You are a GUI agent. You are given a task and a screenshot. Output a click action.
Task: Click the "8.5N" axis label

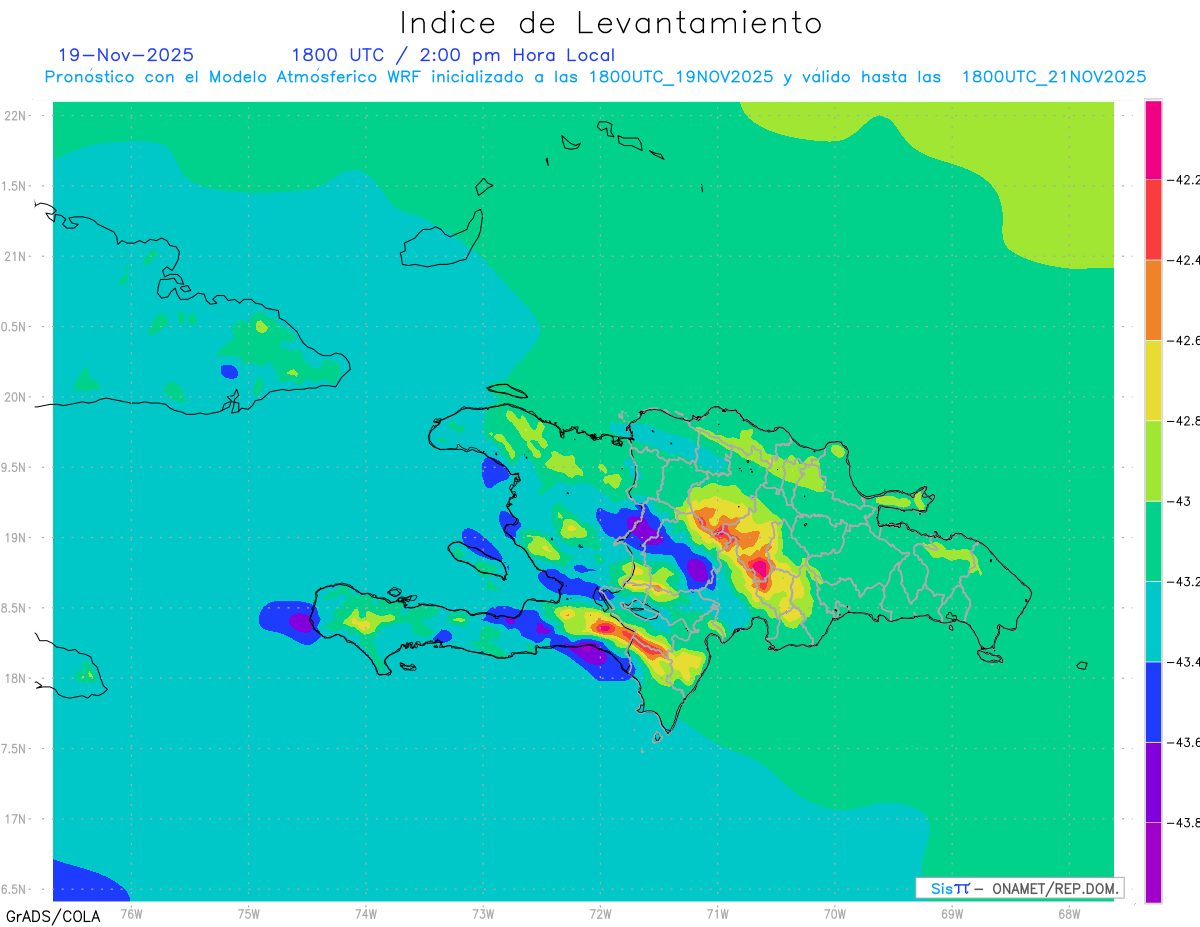click(x=15, y=608)
